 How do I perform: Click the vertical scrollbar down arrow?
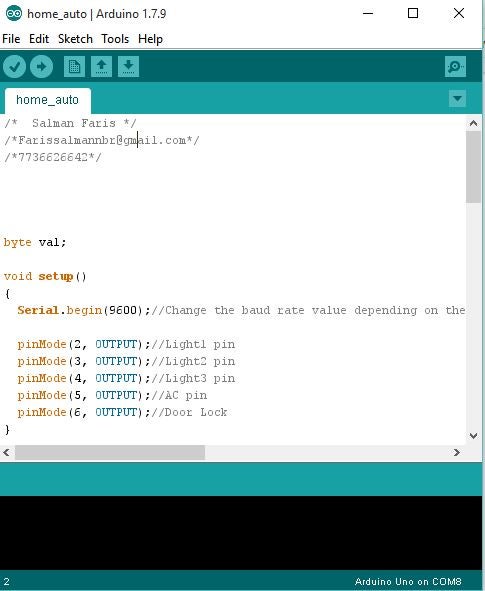(x=473, y=436)
